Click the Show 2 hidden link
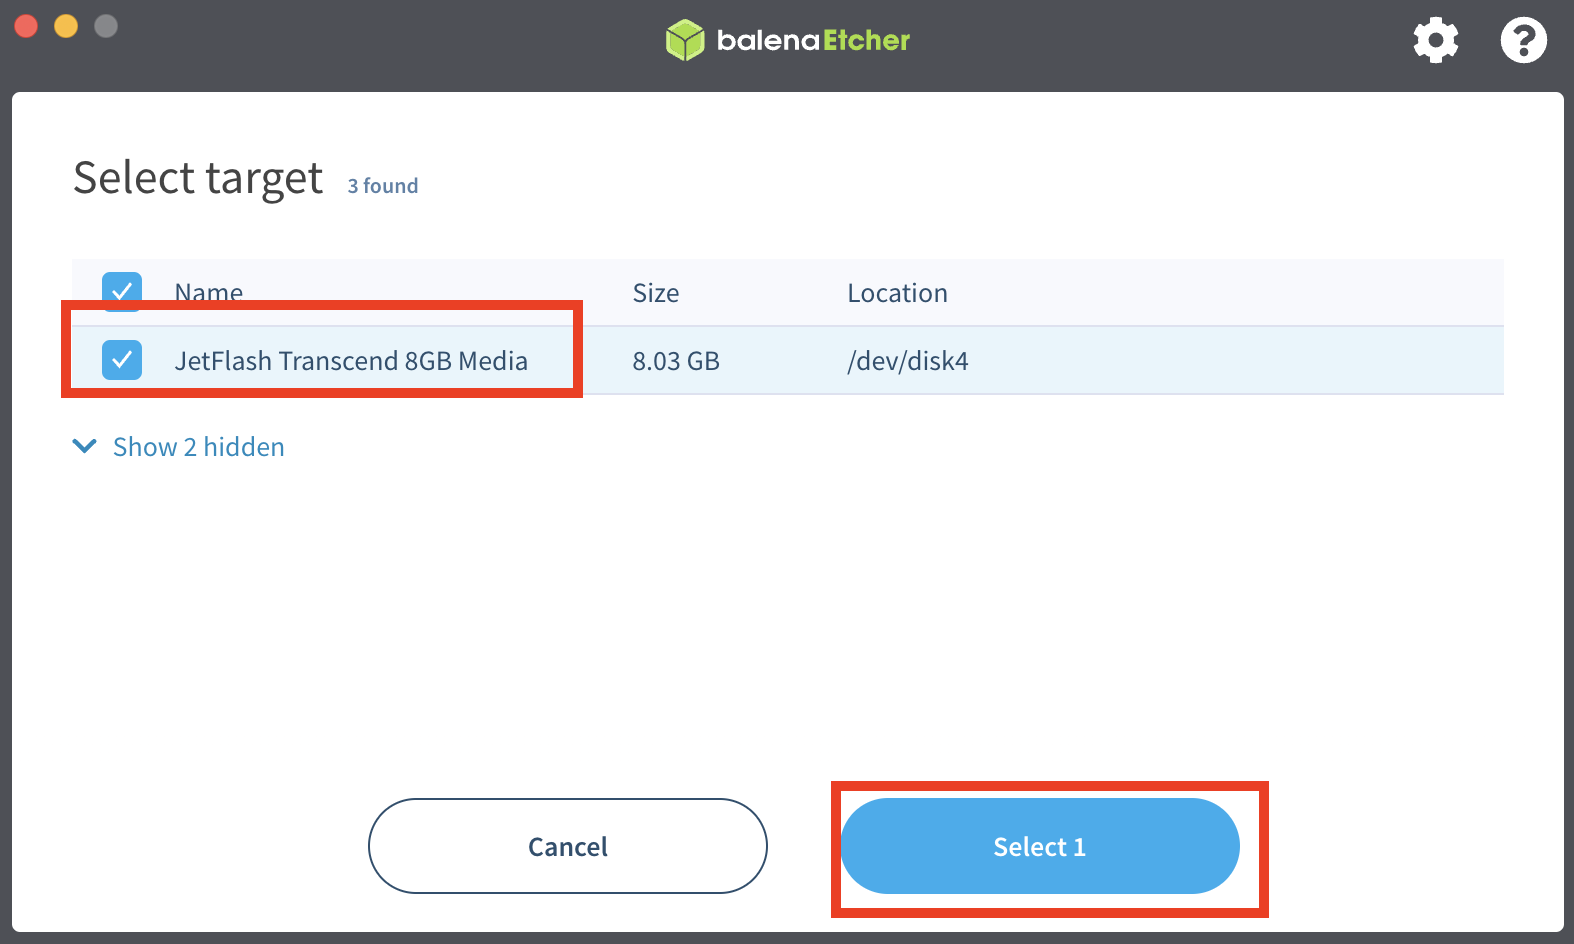The image size is (1574, 944). tap(198, 447)
